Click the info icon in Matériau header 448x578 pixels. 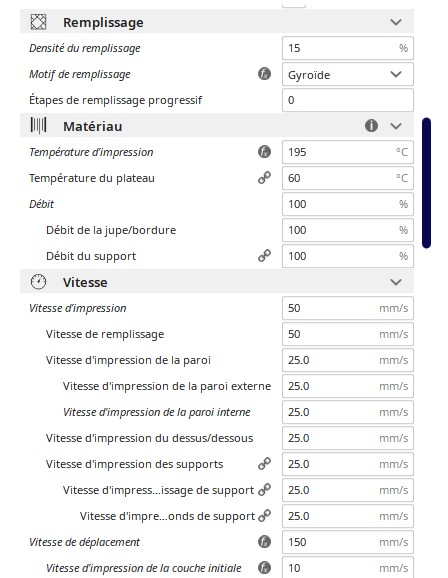pyautogui.click(x=371, y=126)
